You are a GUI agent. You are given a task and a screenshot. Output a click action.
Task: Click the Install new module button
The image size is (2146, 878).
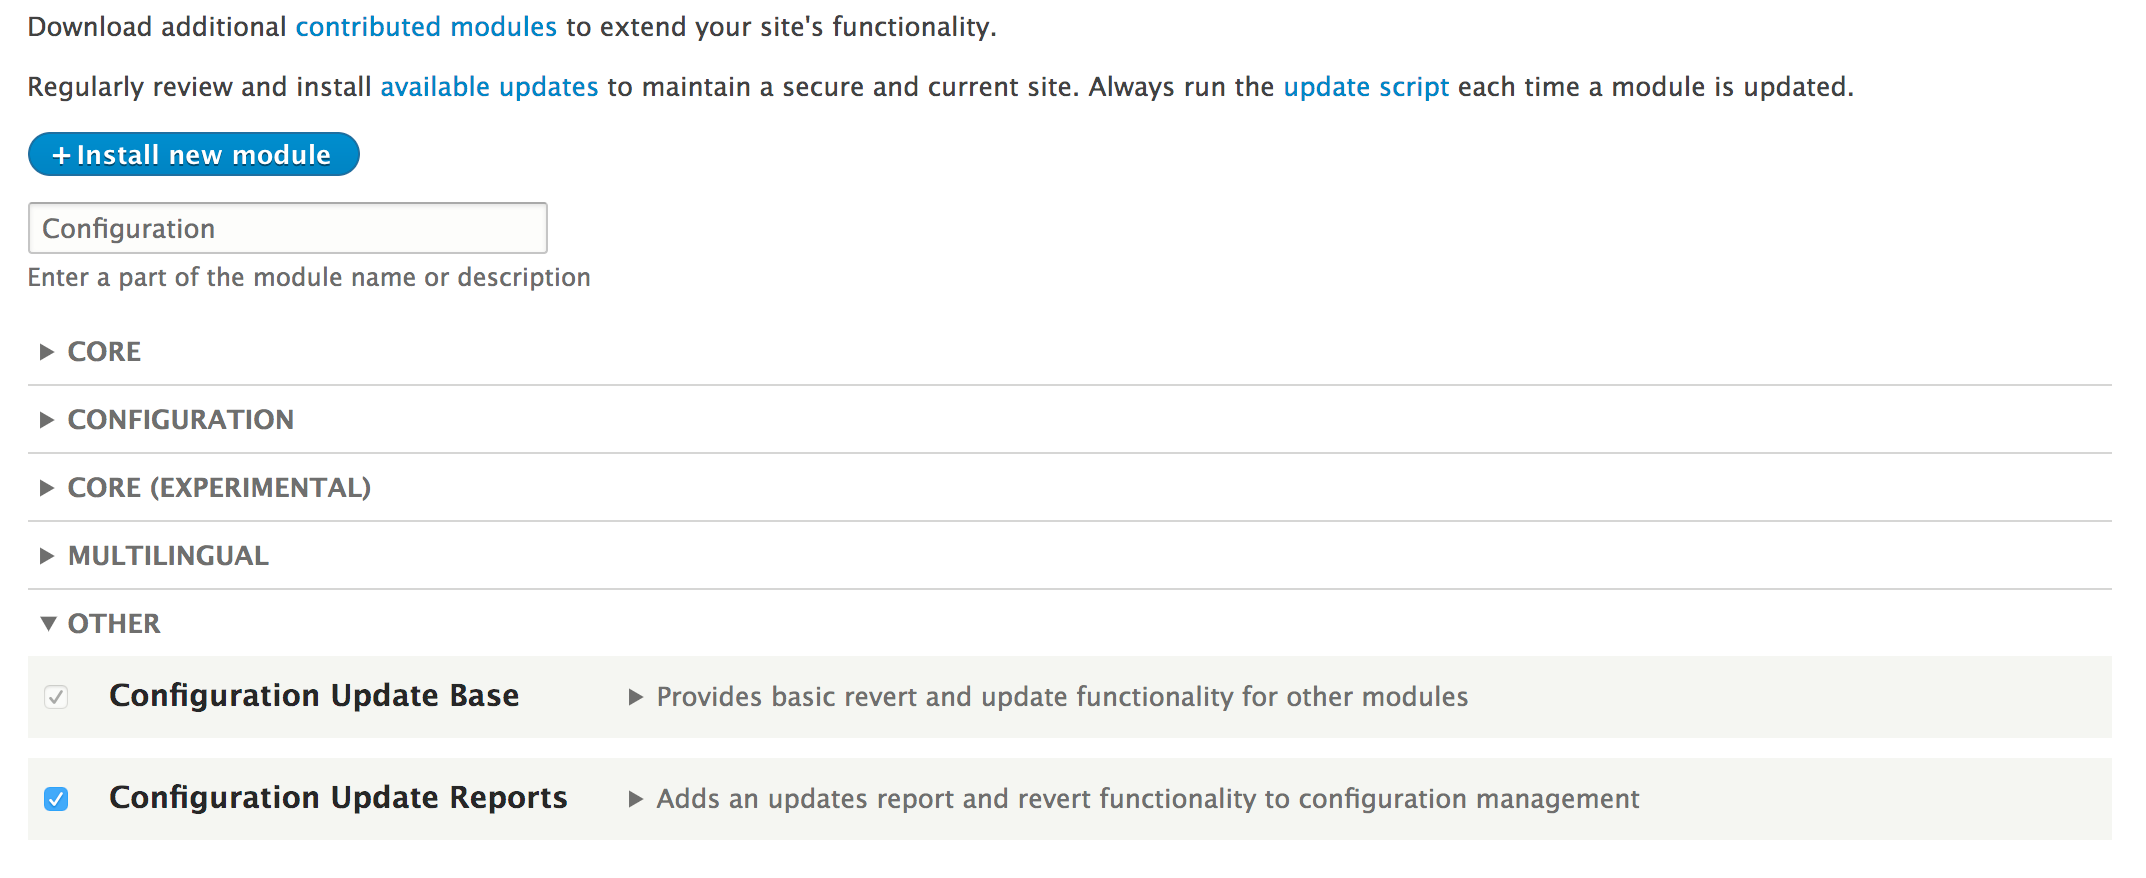click(x=194, y=155)
